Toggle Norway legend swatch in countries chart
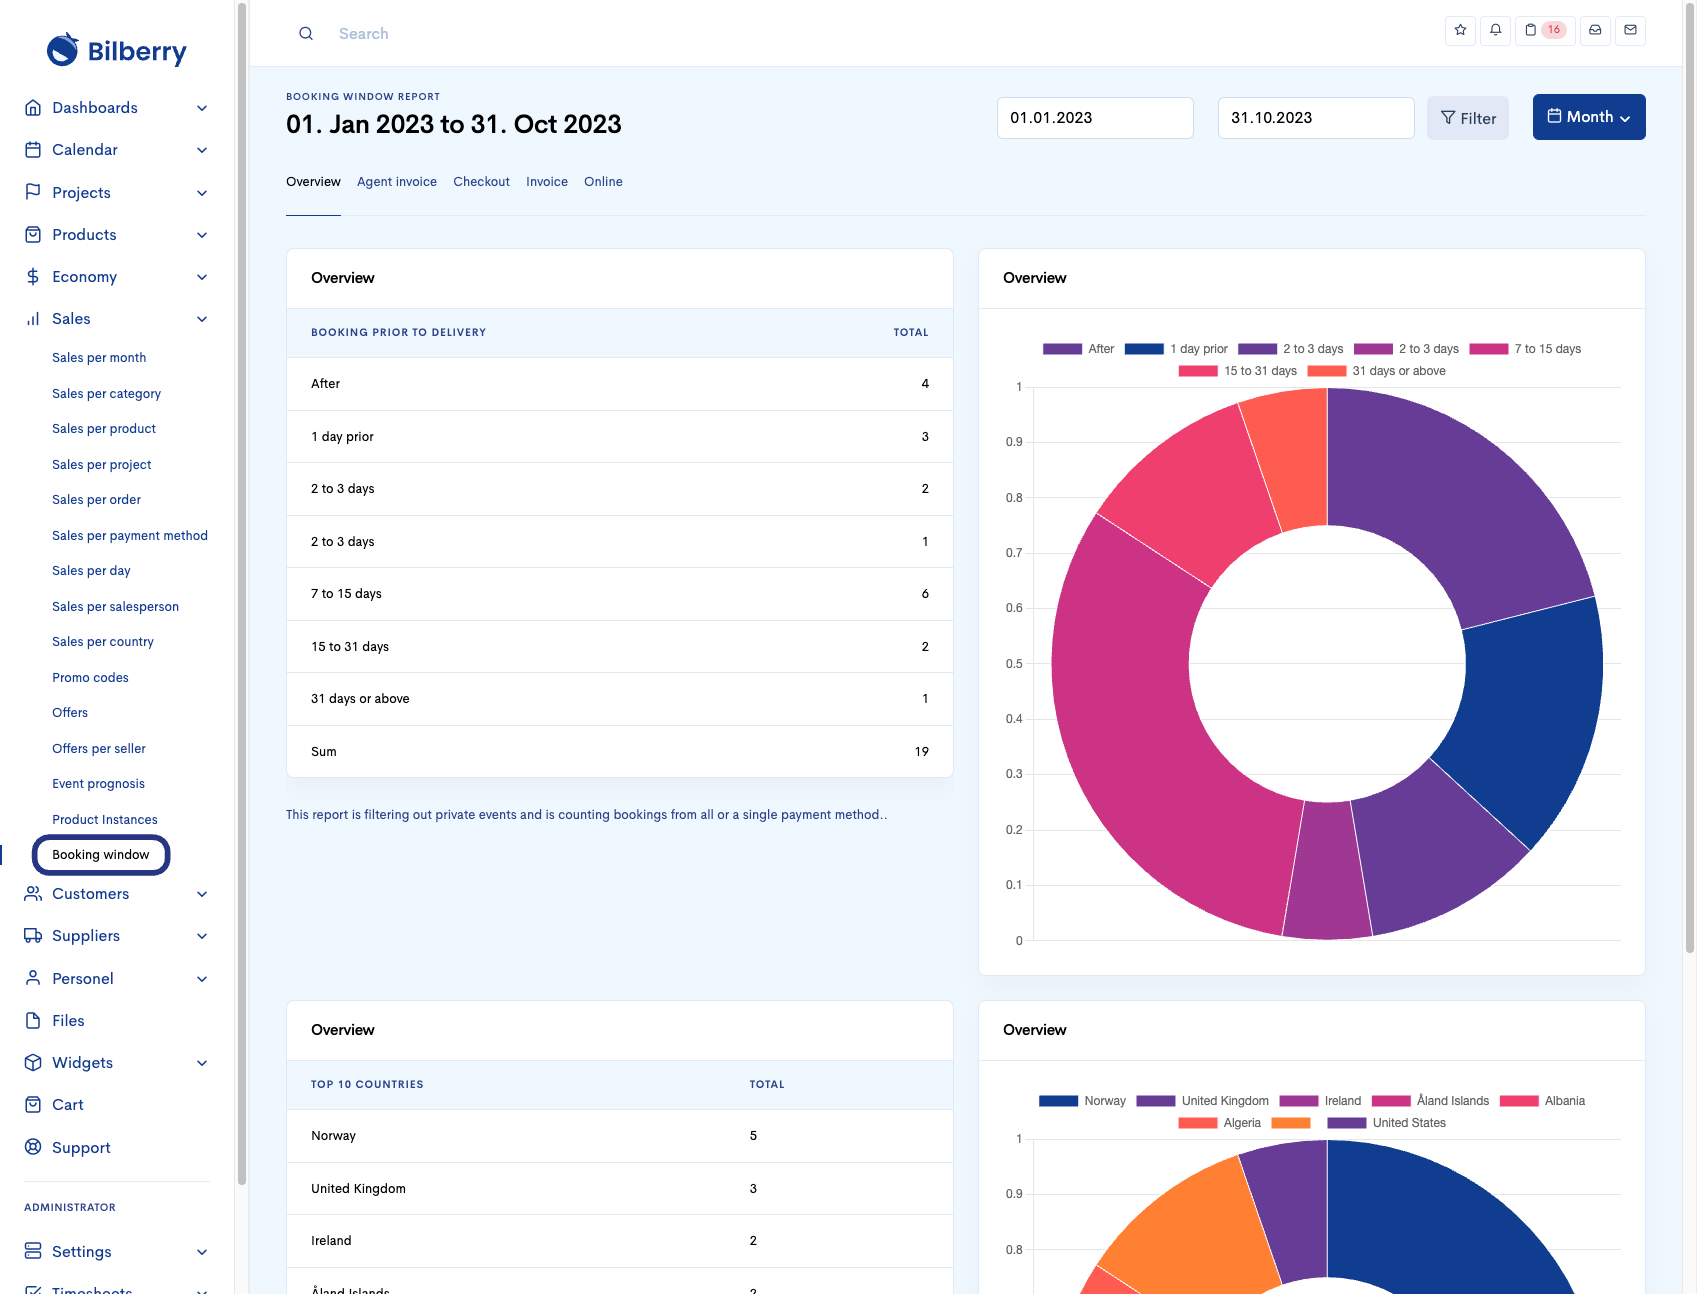1697x1294 pixels. coord(1058,1101)
